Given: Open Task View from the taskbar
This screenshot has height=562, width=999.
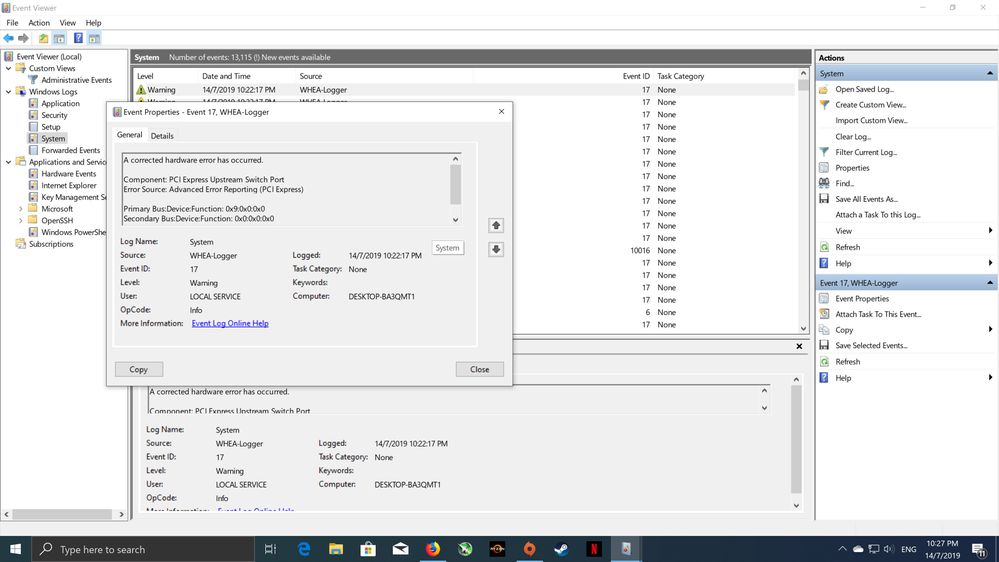Looking at the screenshot, I should point(270,549).
